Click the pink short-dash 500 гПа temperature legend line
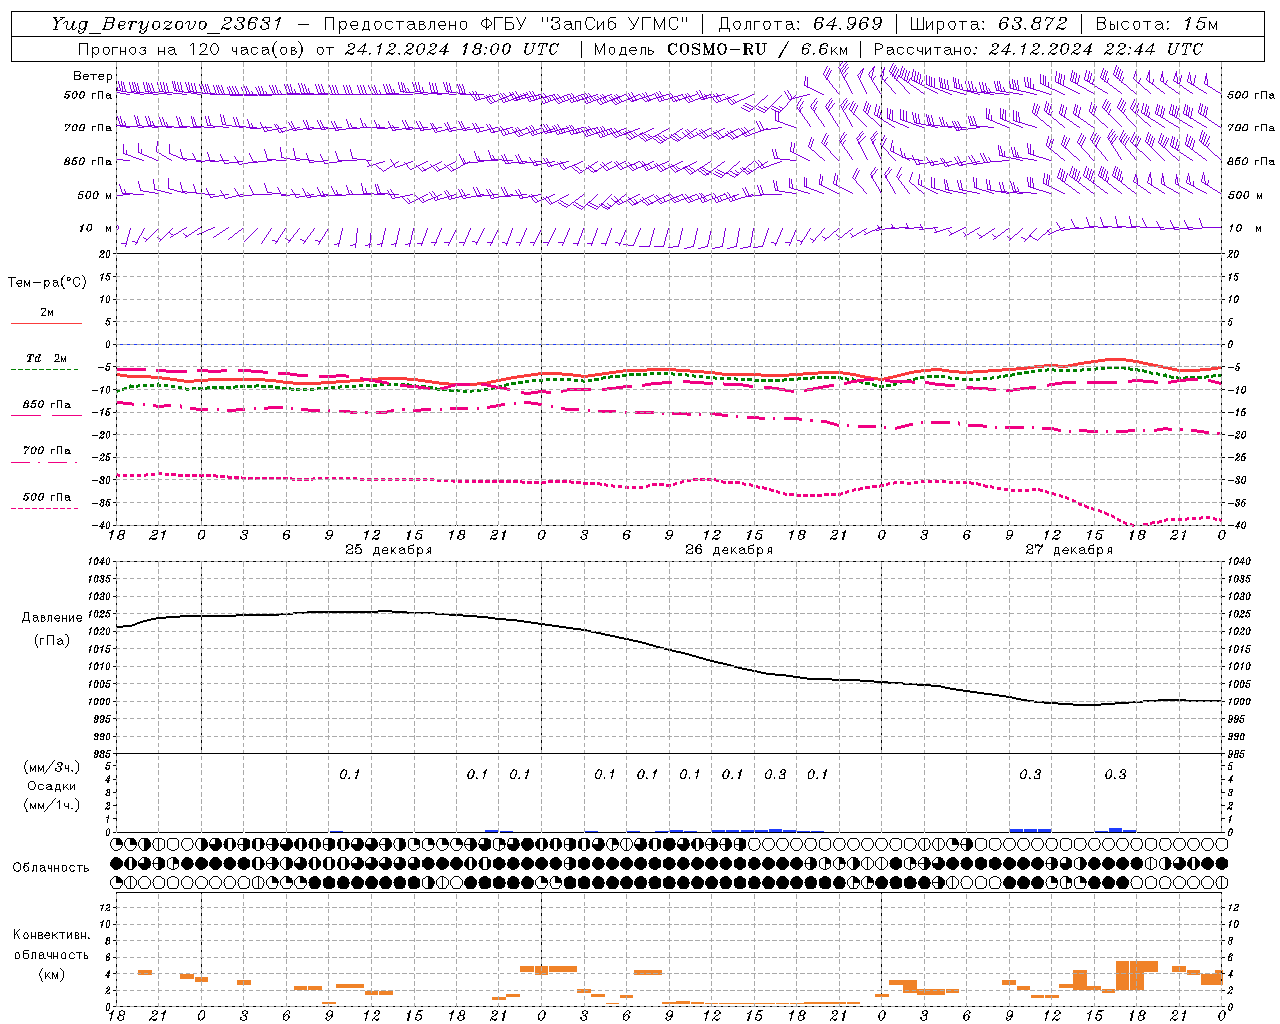 [44, 508]
